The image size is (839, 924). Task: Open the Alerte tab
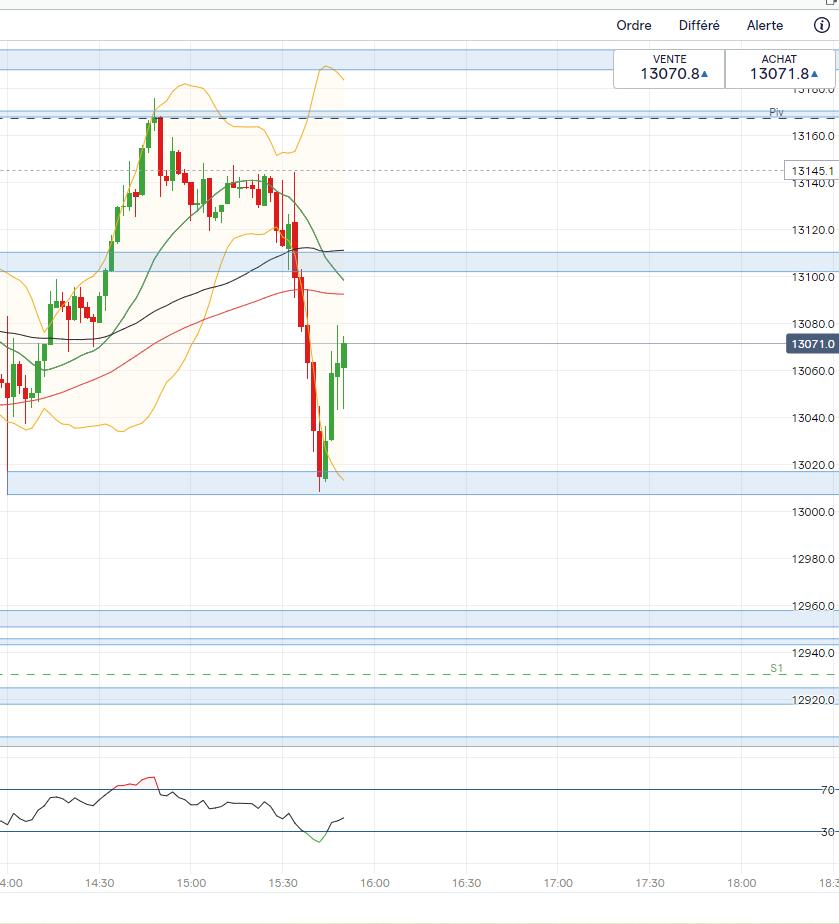click(x=765, y=25)
